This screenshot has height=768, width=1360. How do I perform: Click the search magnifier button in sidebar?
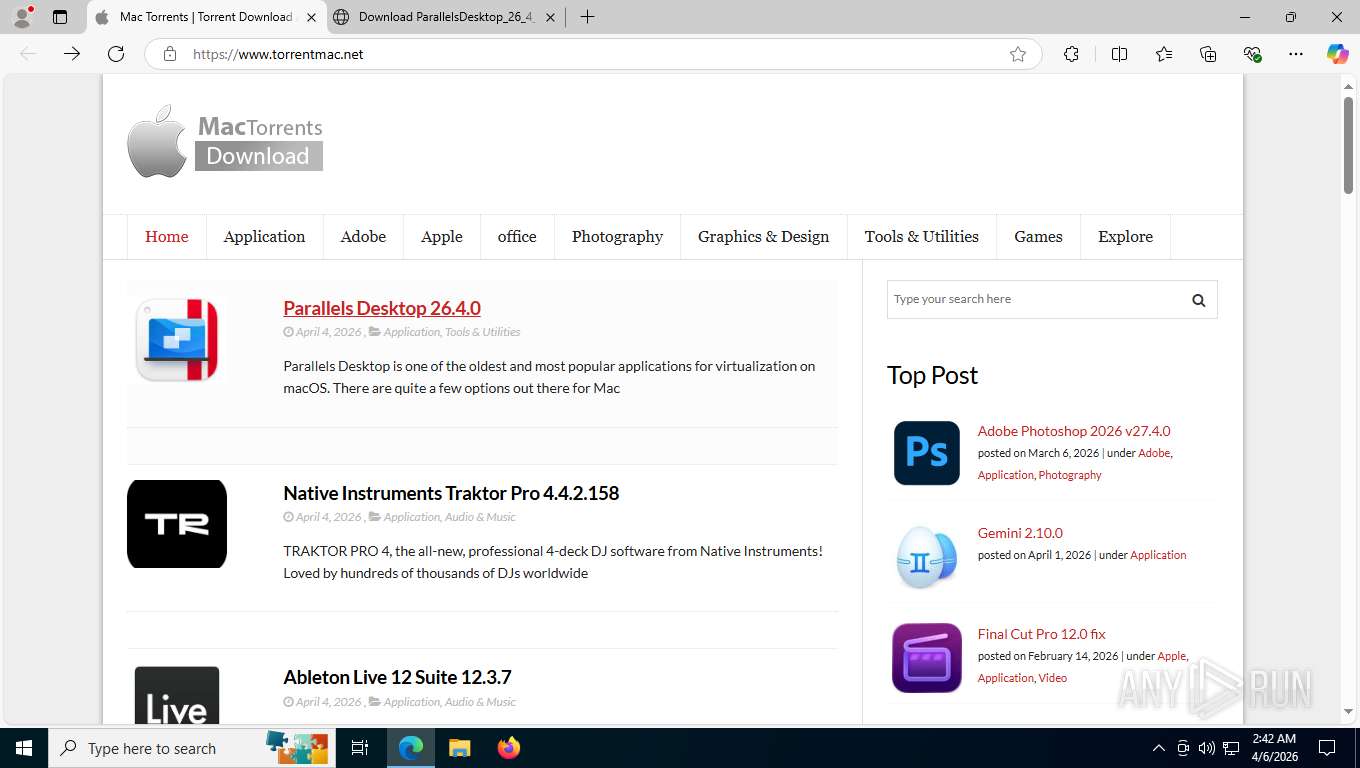pyautogui.click(x=1198, y=300)
